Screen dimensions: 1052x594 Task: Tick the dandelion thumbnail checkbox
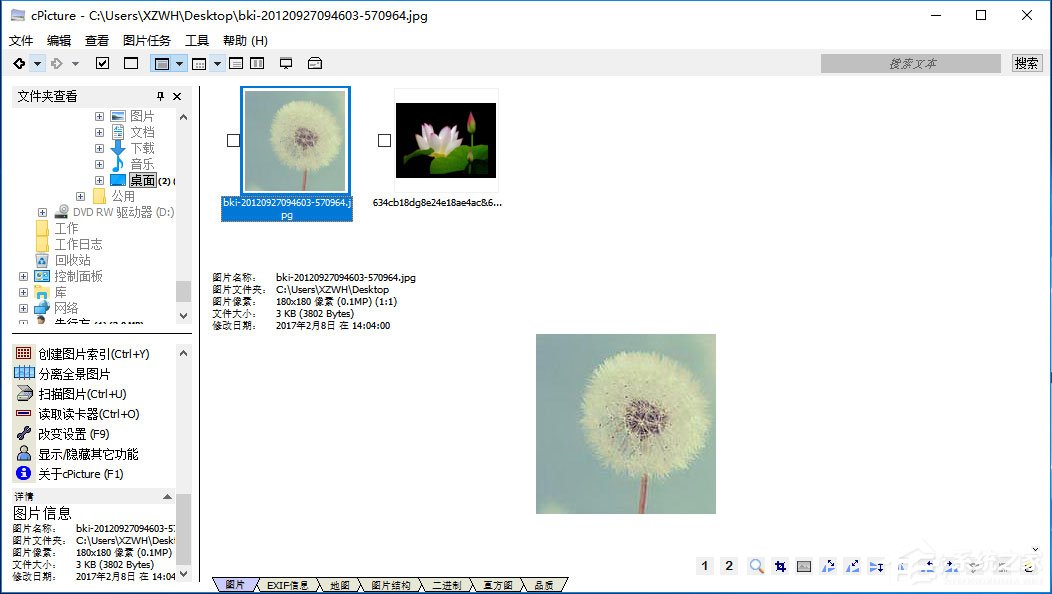(233, 140)
